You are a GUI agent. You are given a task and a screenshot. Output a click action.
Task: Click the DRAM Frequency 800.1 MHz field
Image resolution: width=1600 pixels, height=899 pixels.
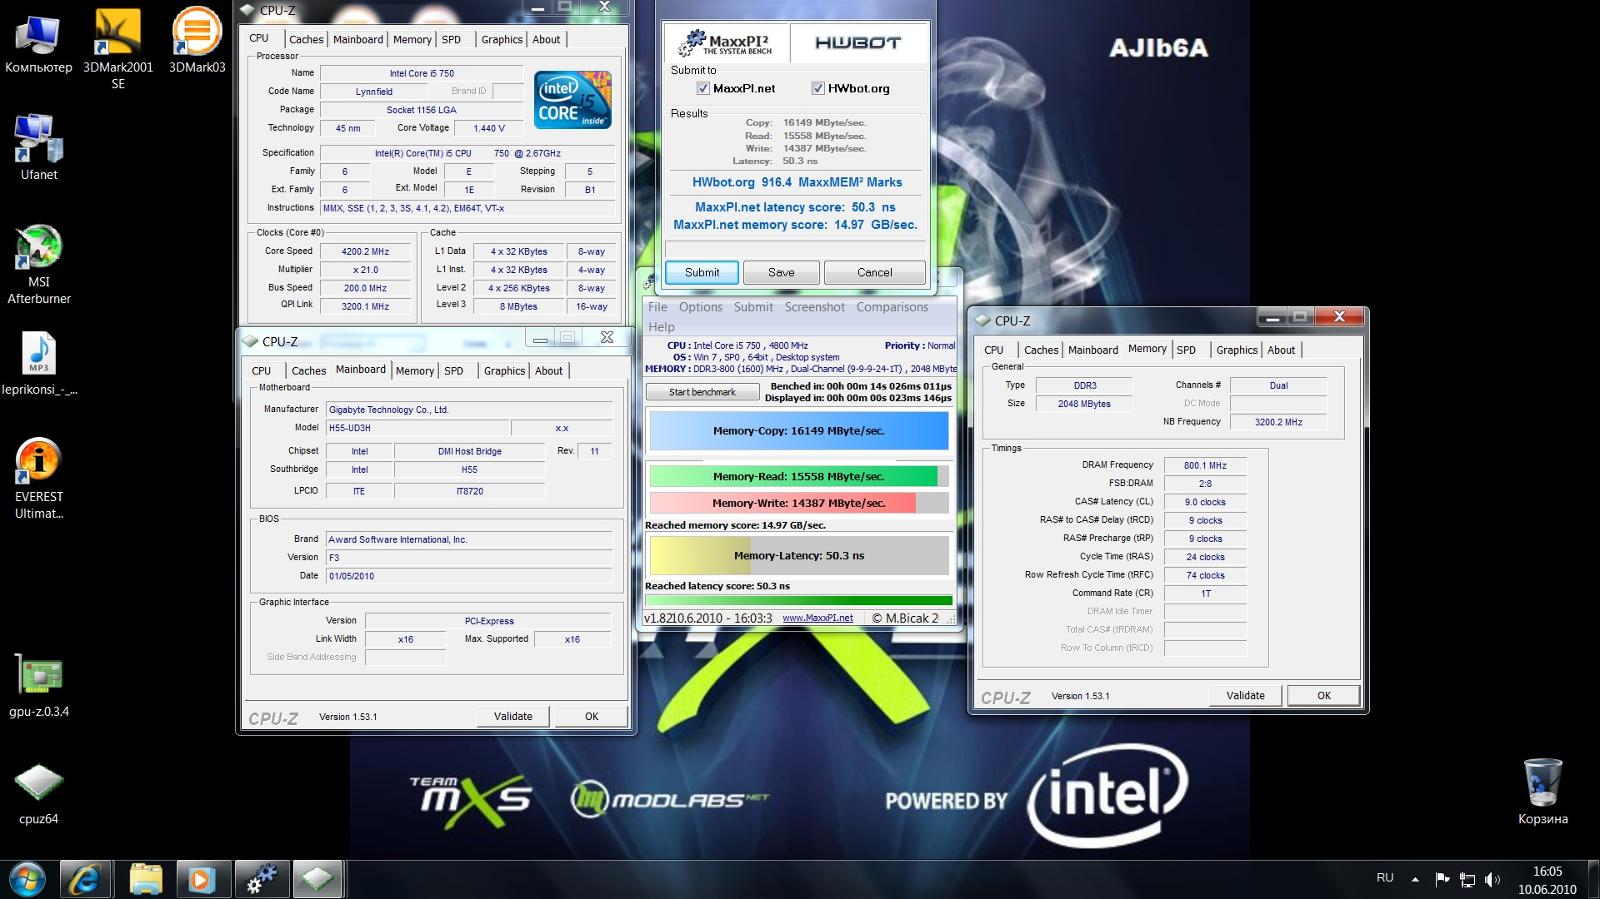click(1205, 465)
